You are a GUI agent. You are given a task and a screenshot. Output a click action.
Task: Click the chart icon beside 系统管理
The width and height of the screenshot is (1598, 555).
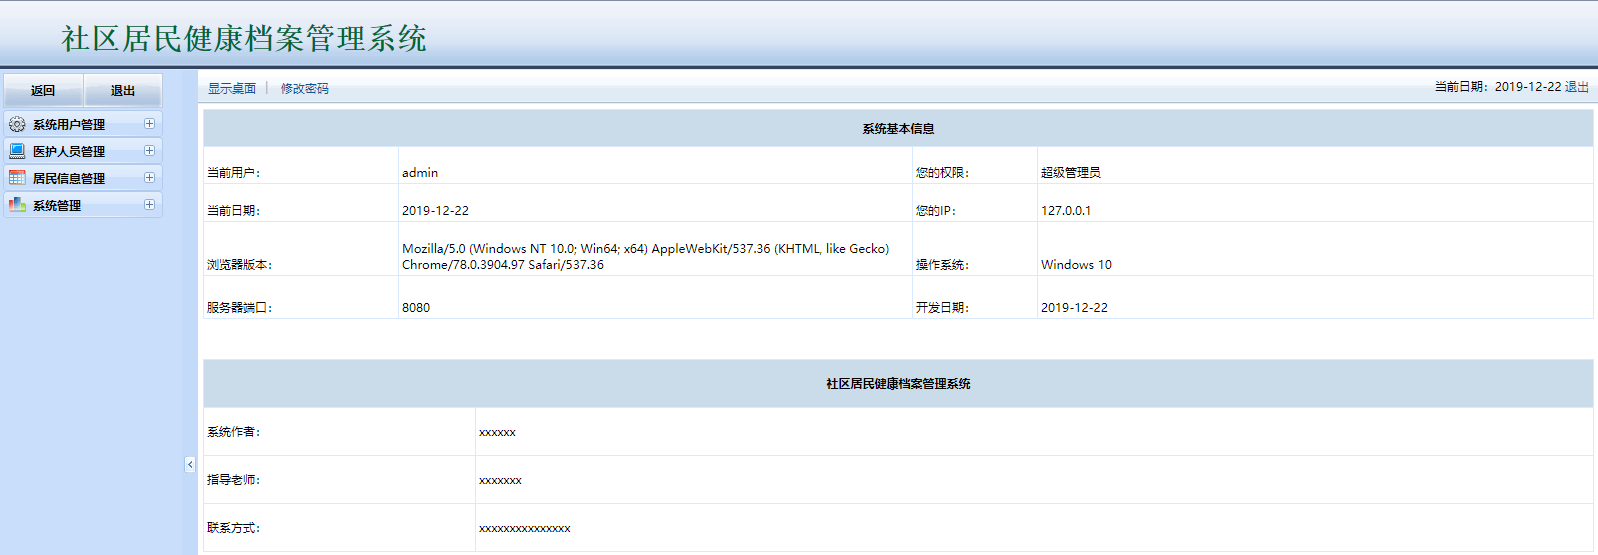tap(17, 205)
